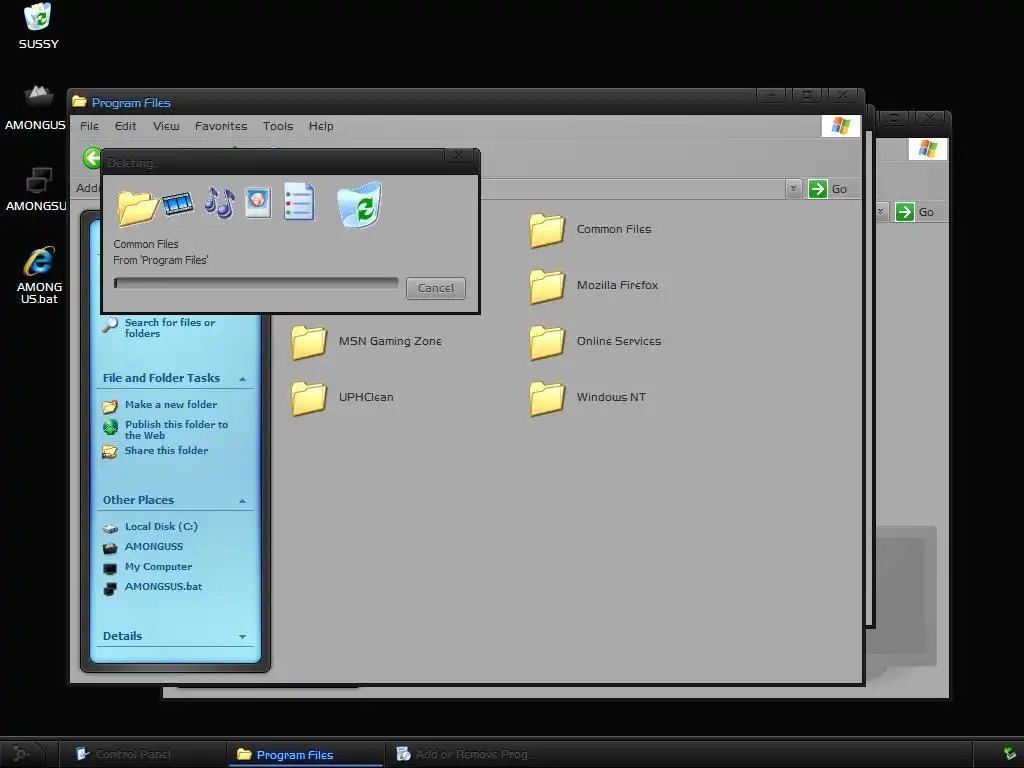Image resolution: width=1024 pixels, height=768 pixels.
Task: Click the system tray network icon
Action: click(1010, 754)
